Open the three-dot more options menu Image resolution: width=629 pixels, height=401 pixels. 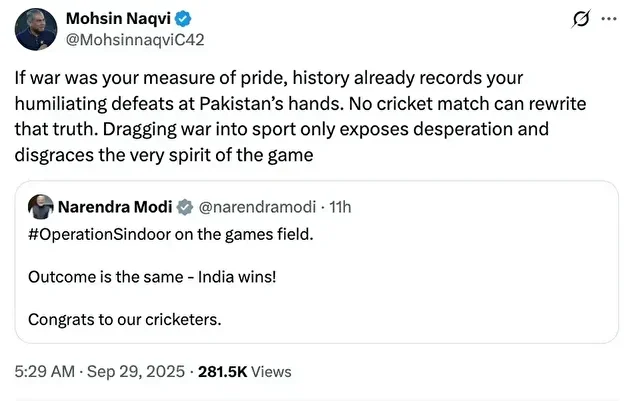607,19
